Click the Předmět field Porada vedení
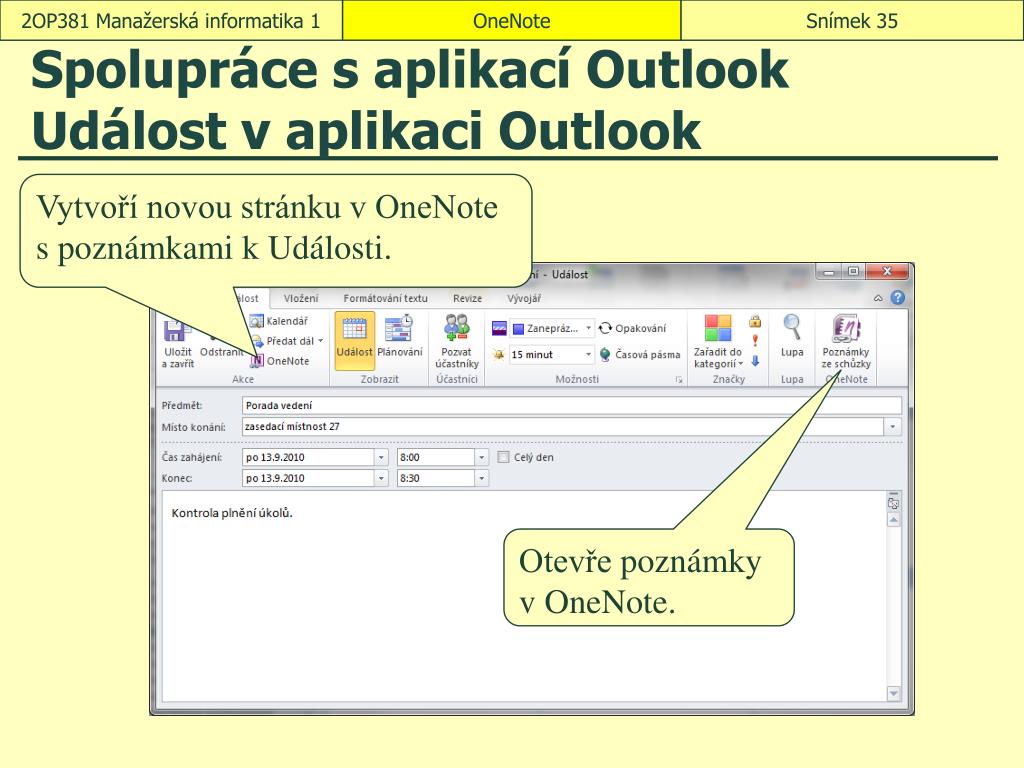 [571, 406]
